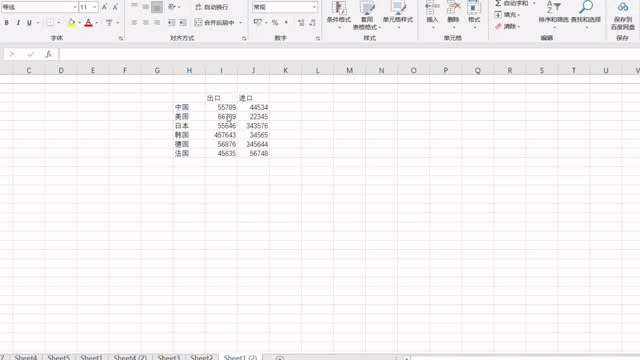Click the borders icon

coord(50,23)
